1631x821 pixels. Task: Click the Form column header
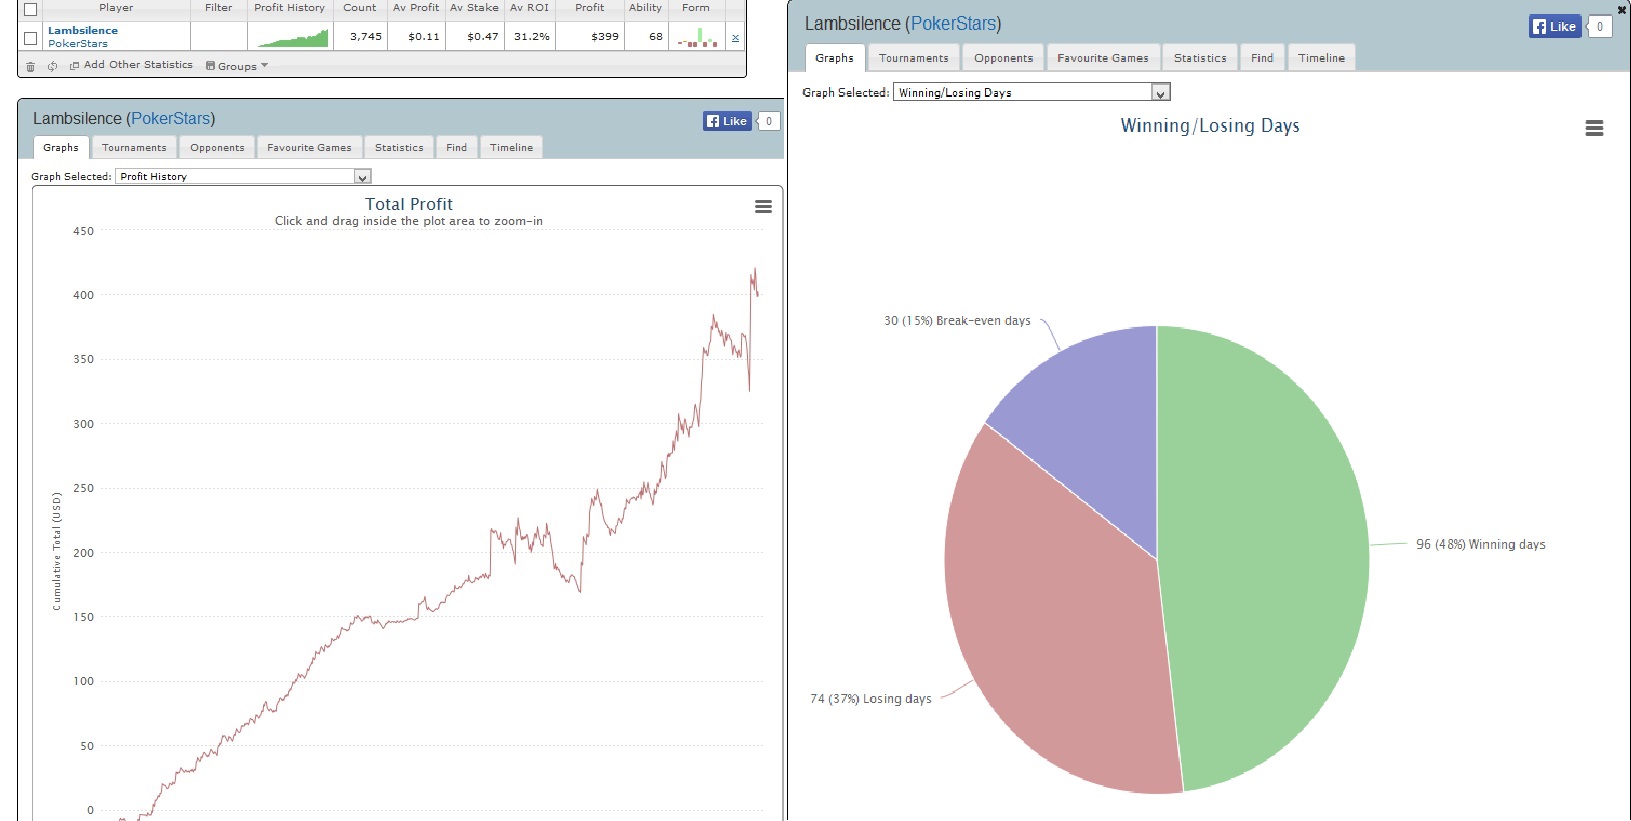tap(696, 8)
